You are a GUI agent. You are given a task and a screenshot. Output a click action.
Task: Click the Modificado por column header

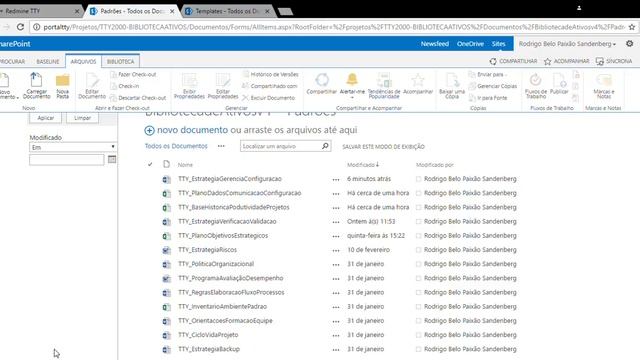tap(435, 164)
